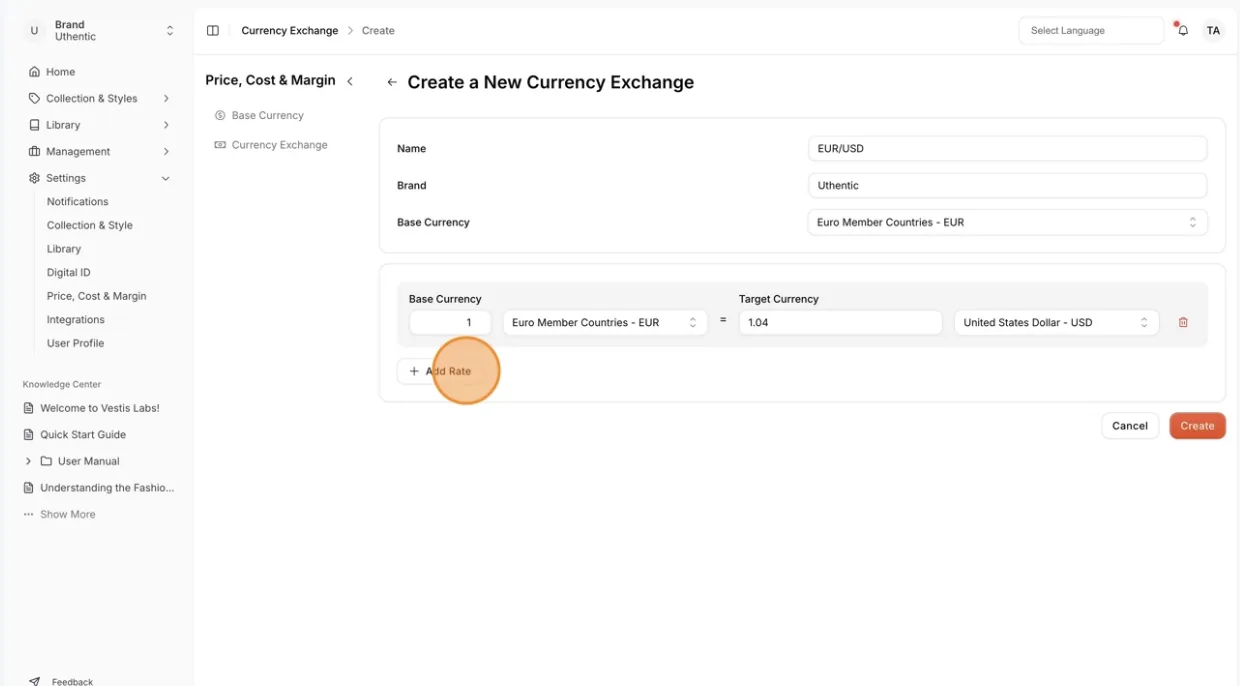Click the target rate field showing 1.04

(x=840, y=323)
